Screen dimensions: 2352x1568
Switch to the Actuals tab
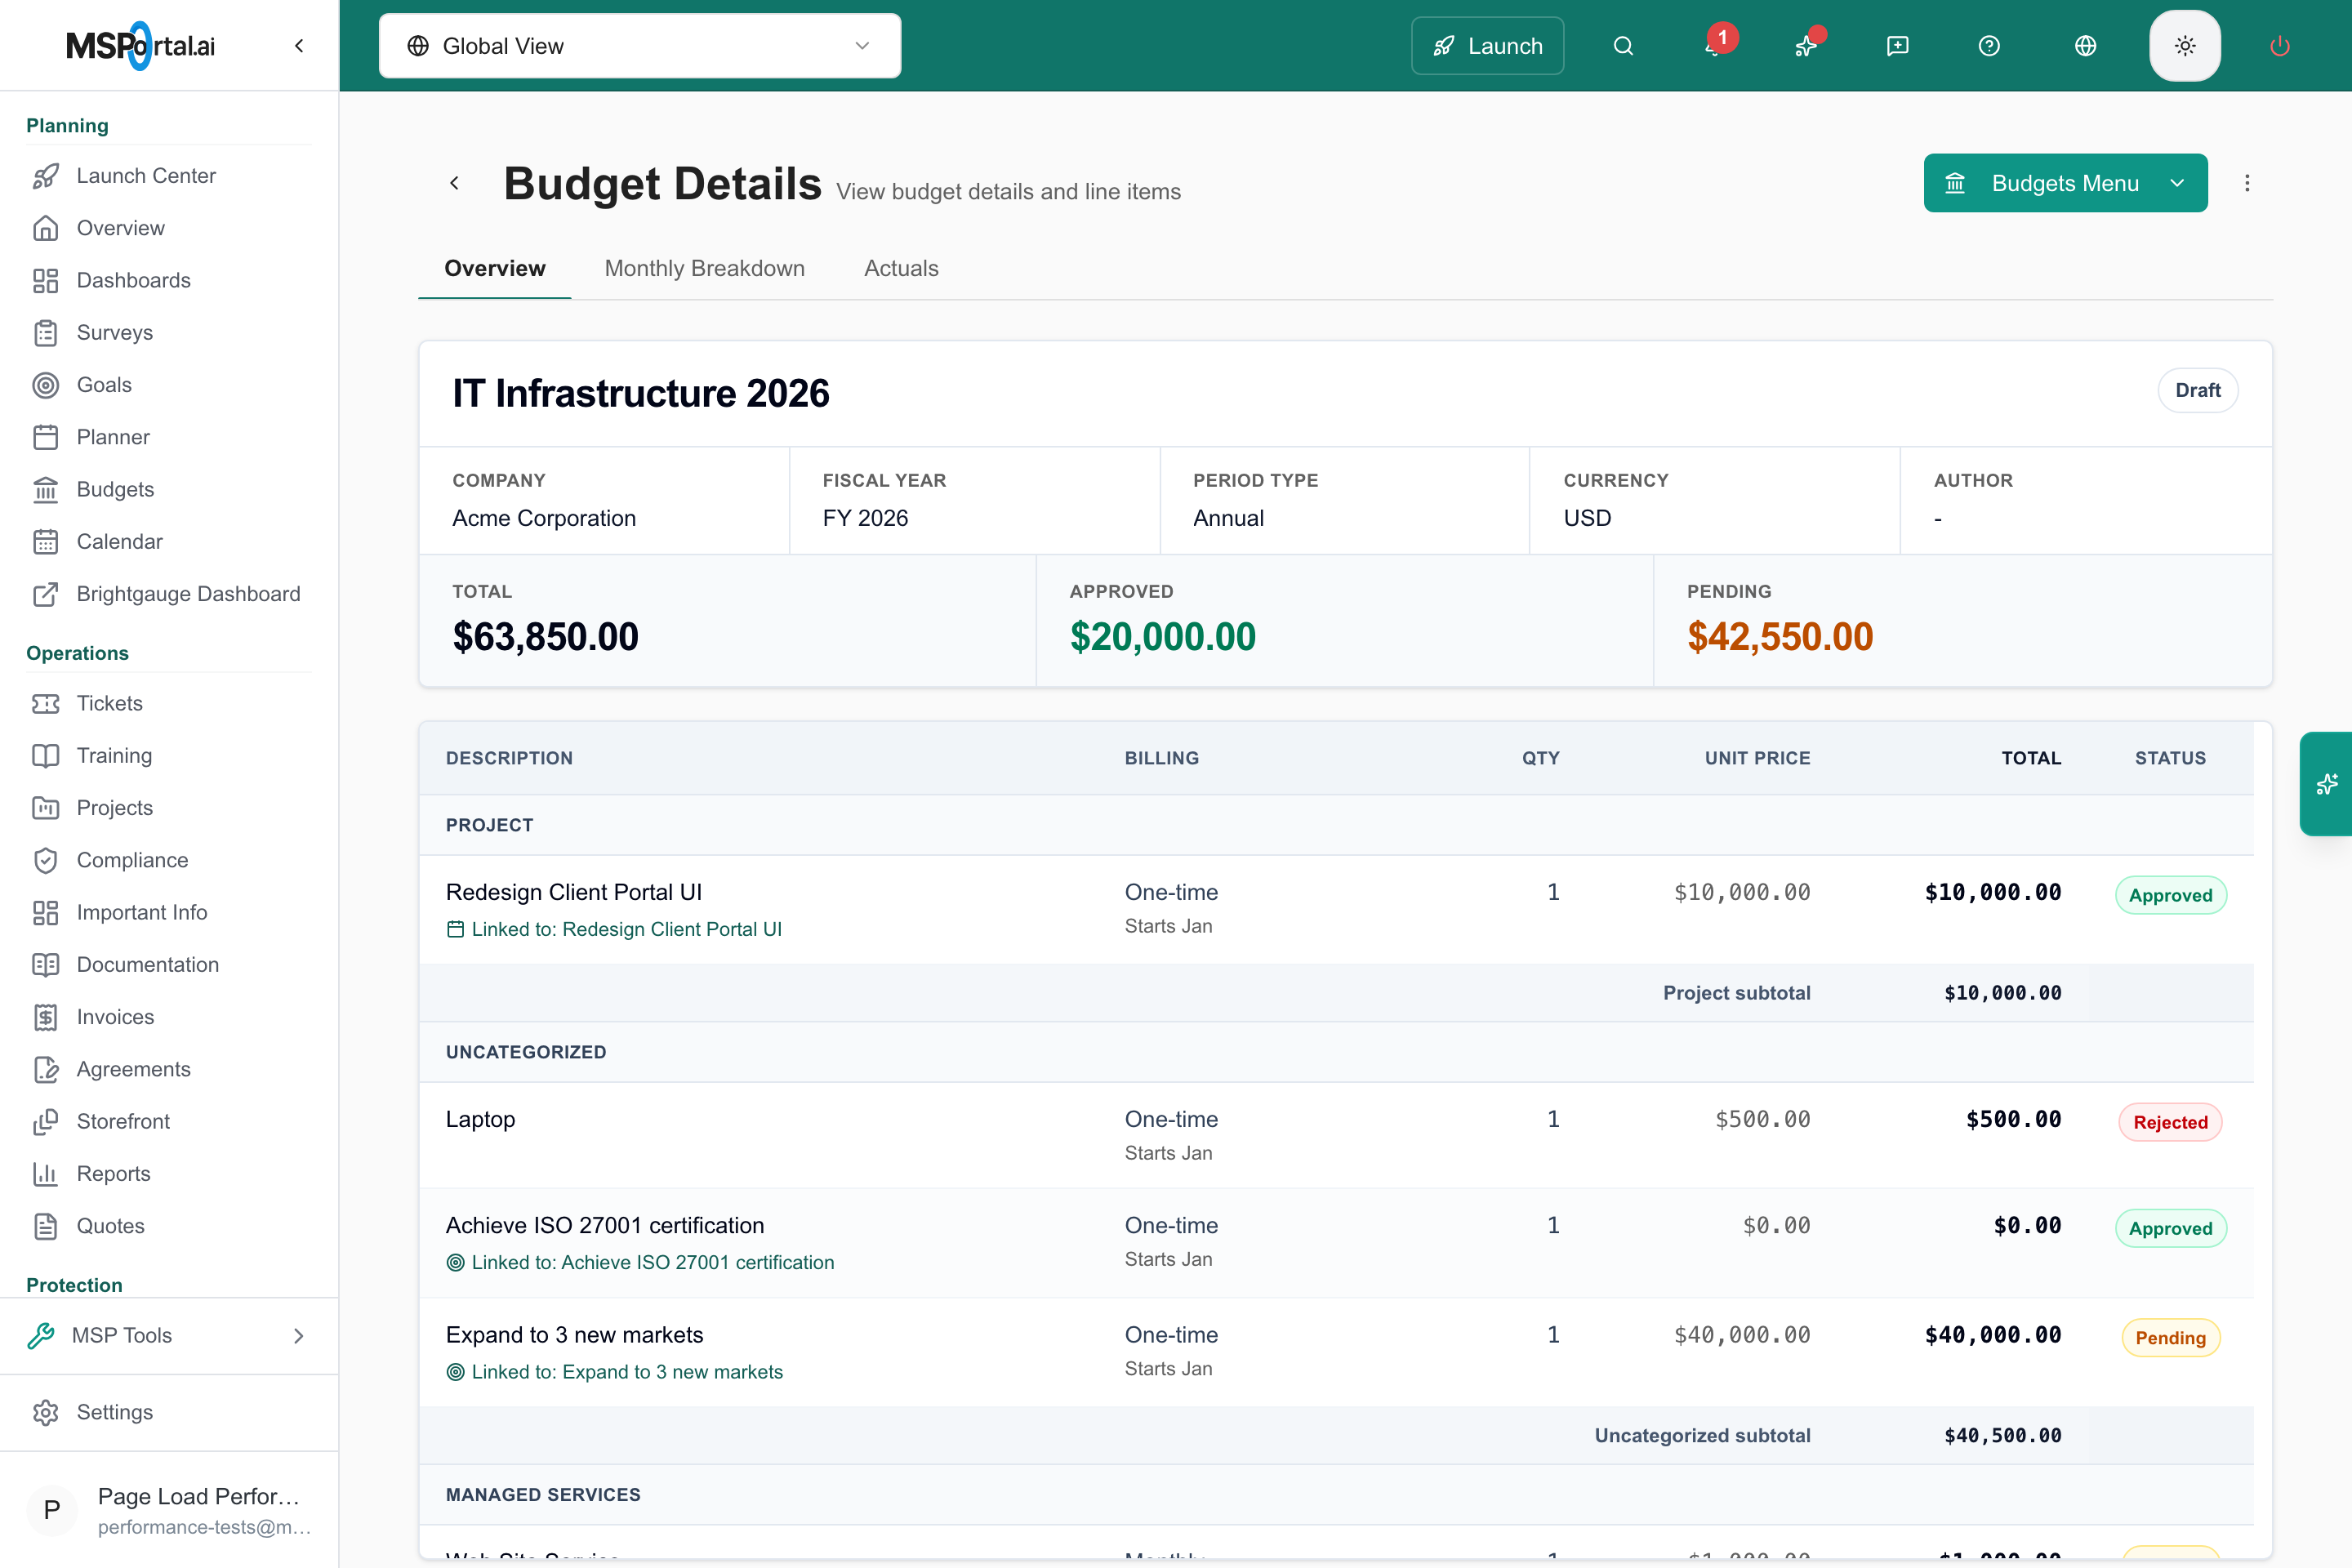click(x=901, y=268)
